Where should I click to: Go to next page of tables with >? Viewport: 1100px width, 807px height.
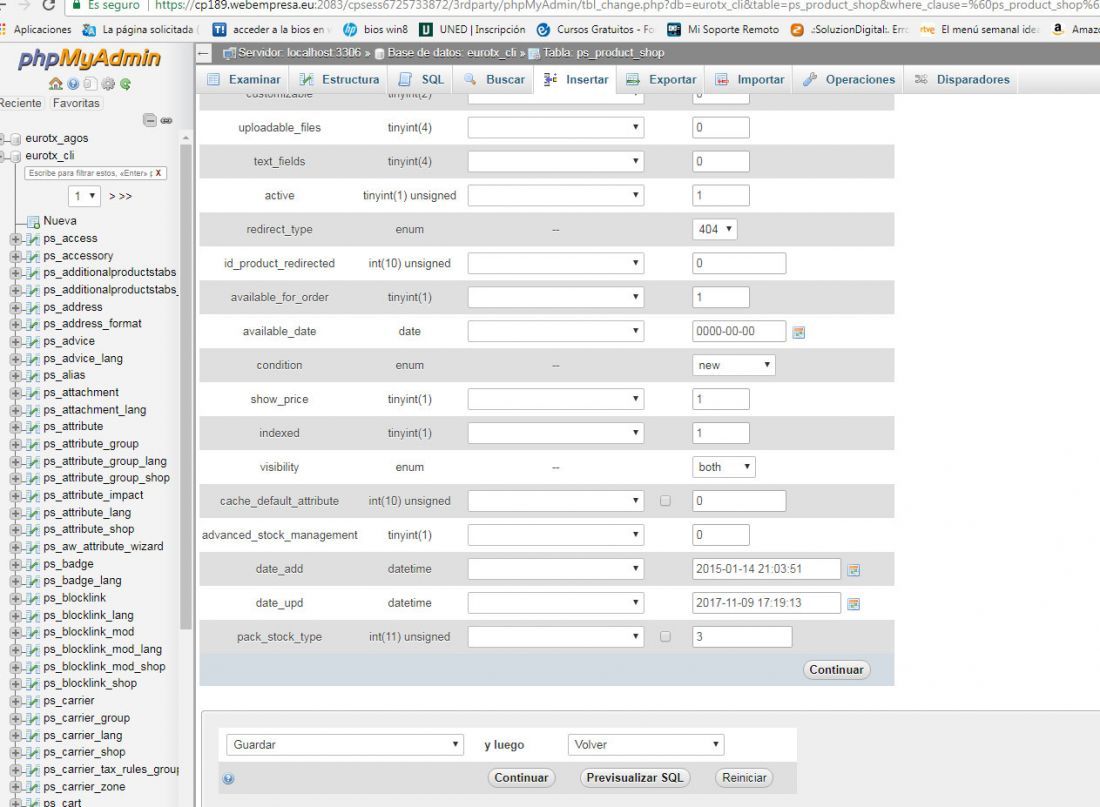point(112,196)
